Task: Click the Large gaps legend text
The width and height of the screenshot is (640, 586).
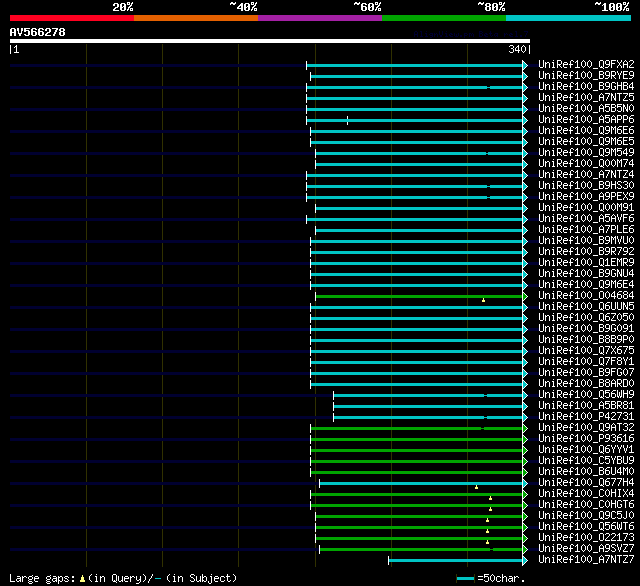Action: pyautogui.click(x=123, y=578)
